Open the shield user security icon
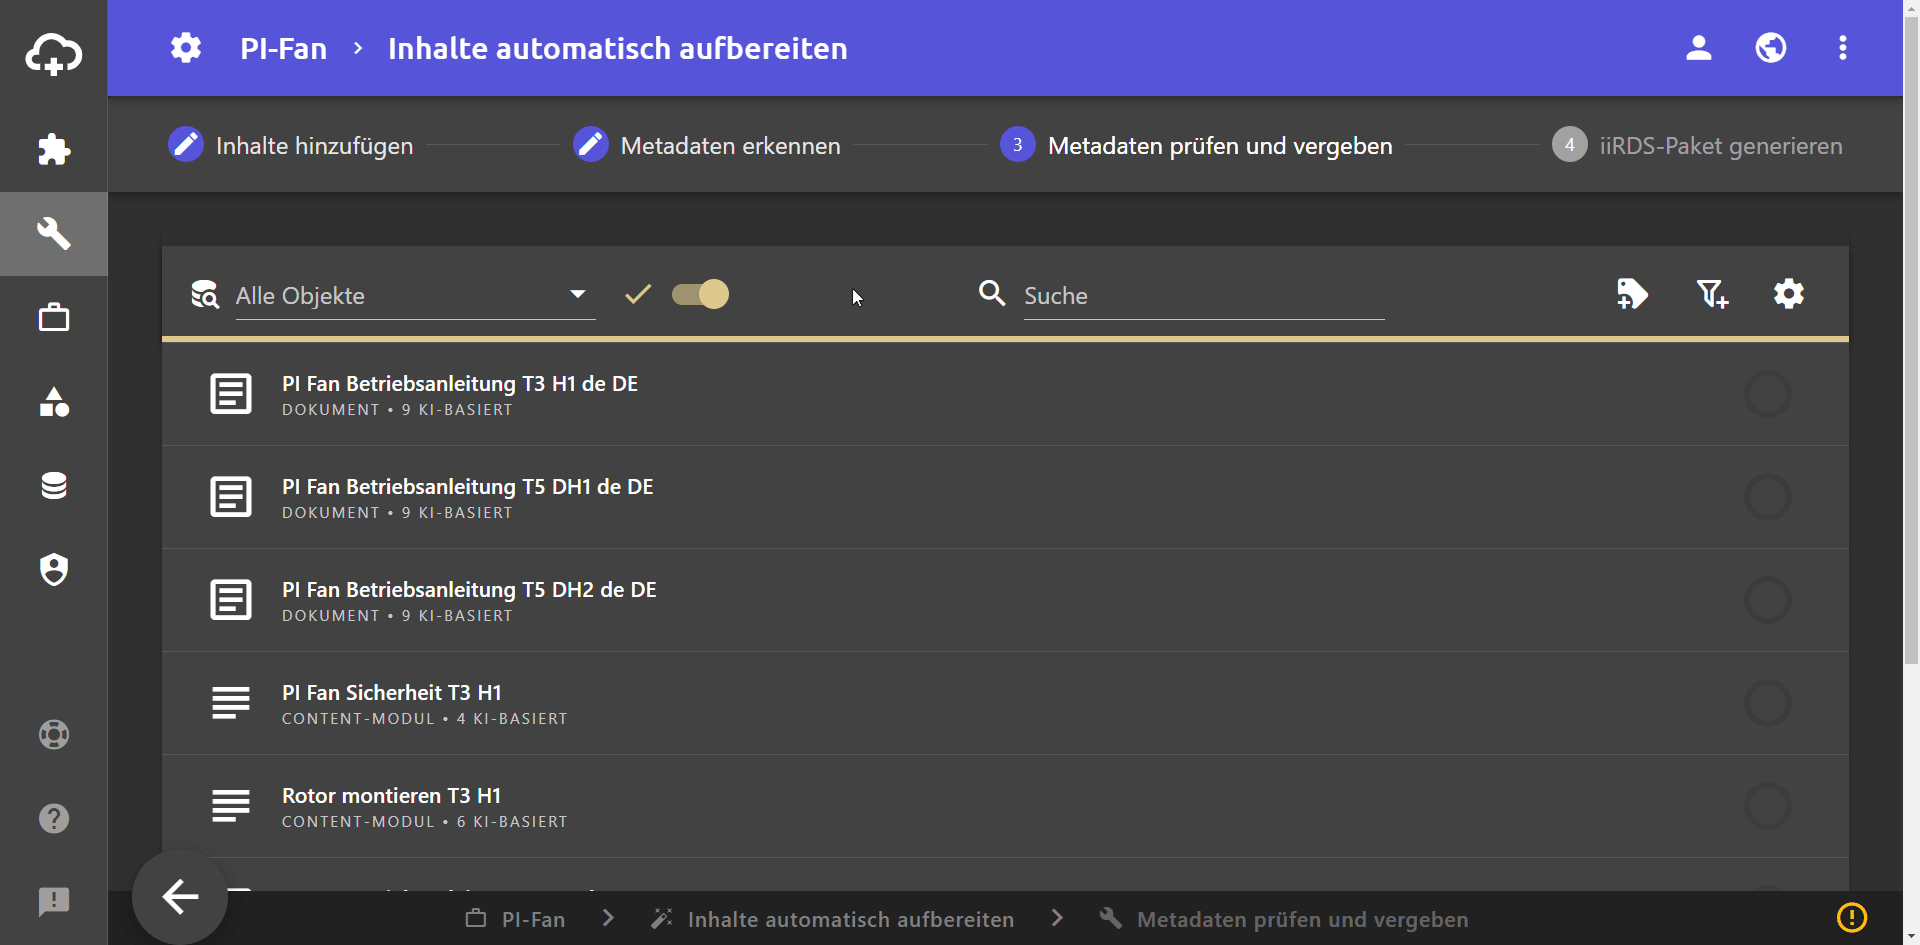Viewport: 1920px width, 945px height. [54, 570]
